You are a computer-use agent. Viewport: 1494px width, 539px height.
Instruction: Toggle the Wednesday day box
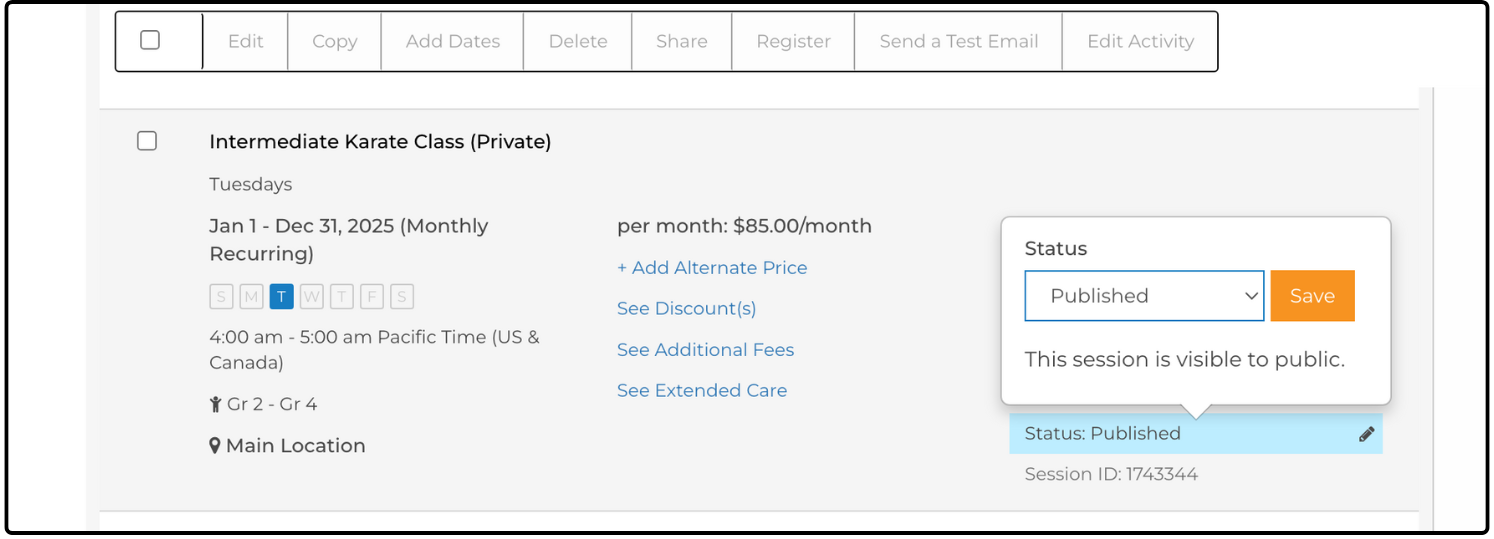point(312,296)
